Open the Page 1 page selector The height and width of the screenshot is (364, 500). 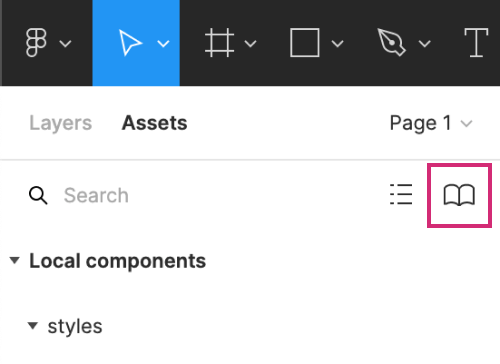pos(431,123)
